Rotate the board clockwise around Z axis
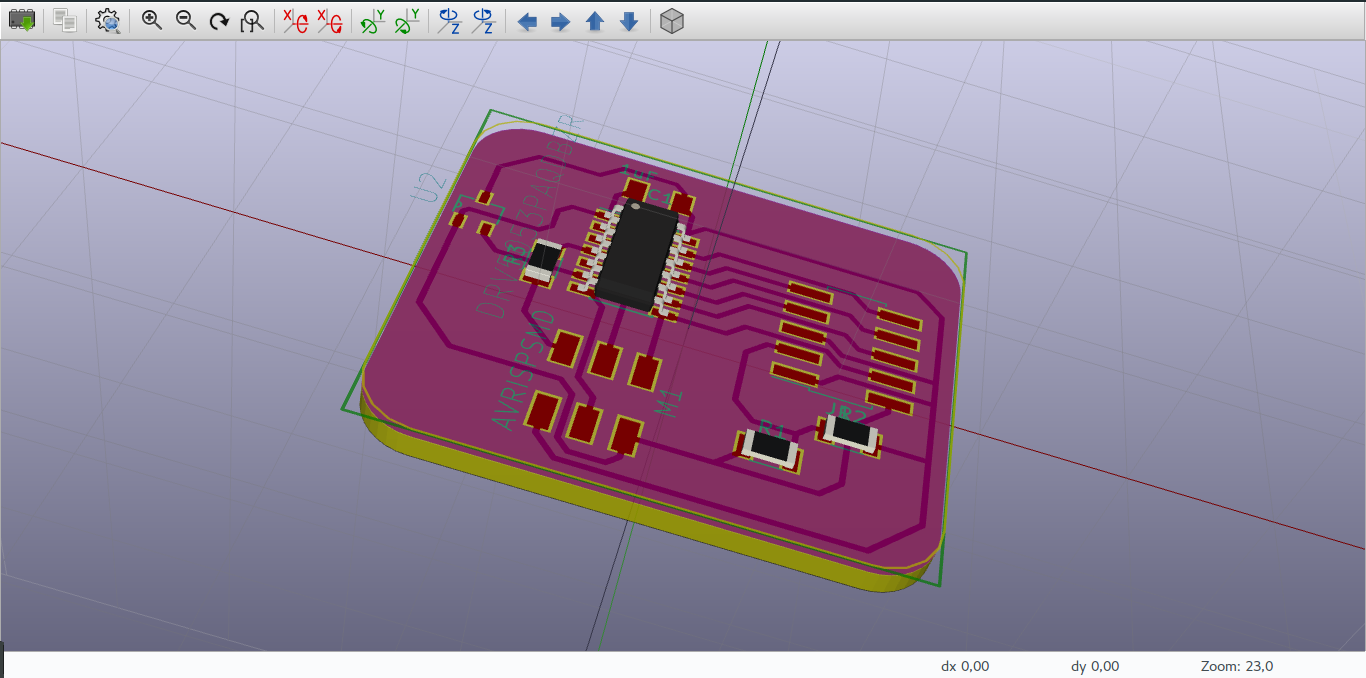1366x678 pixels. [447, 20]
